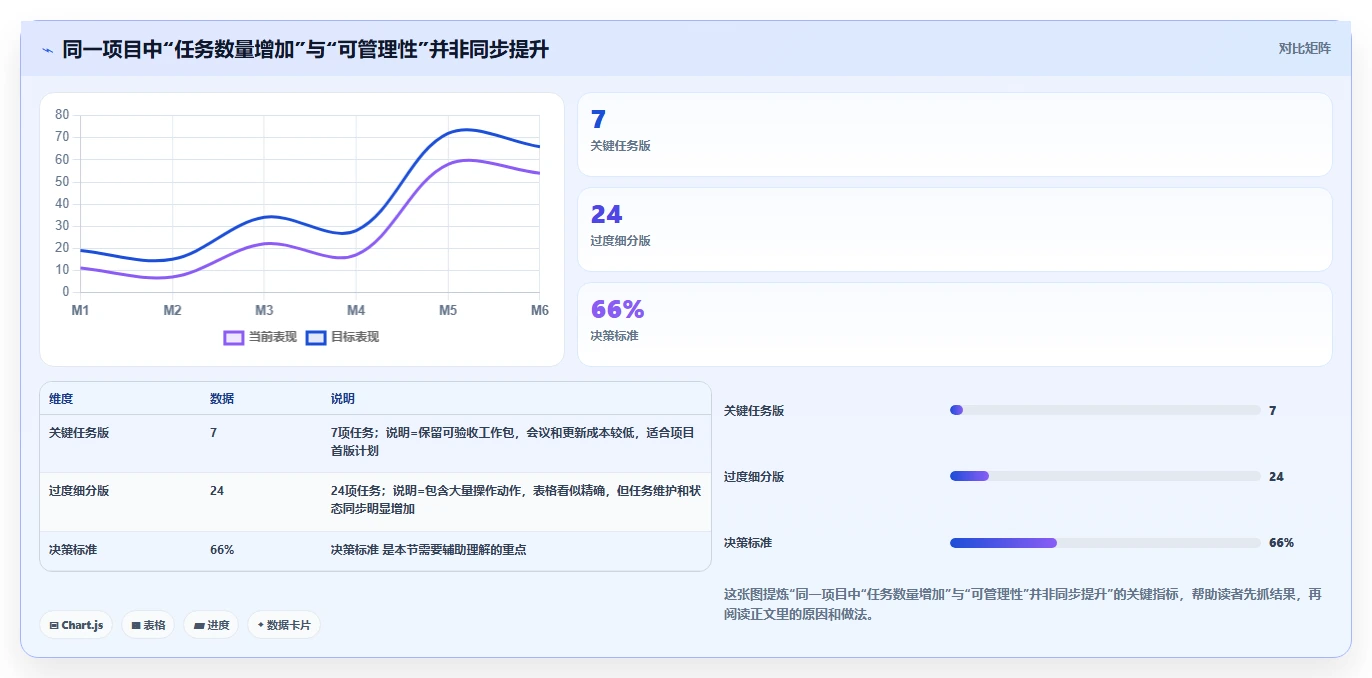Screen dimensions: 1372x678
Task: Click the 表格 chip at bottom
Action: (148, 625)
